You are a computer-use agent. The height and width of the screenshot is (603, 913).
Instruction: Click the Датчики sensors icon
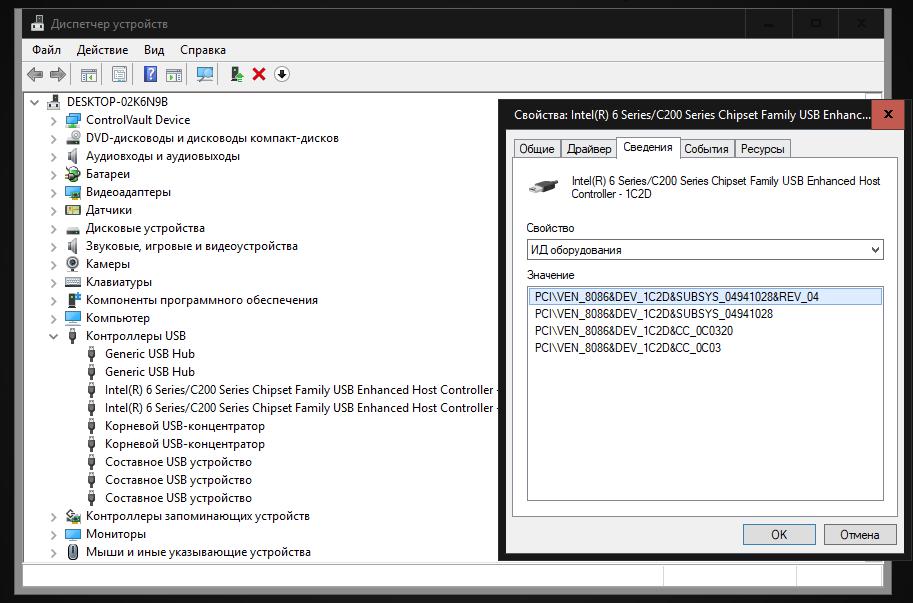[x=73, y=210]
